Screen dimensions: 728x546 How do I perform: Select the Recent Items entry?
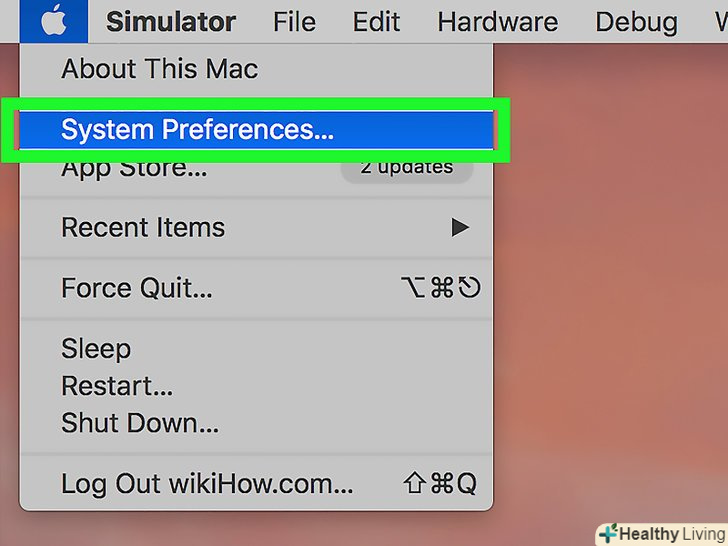[143, 227]
